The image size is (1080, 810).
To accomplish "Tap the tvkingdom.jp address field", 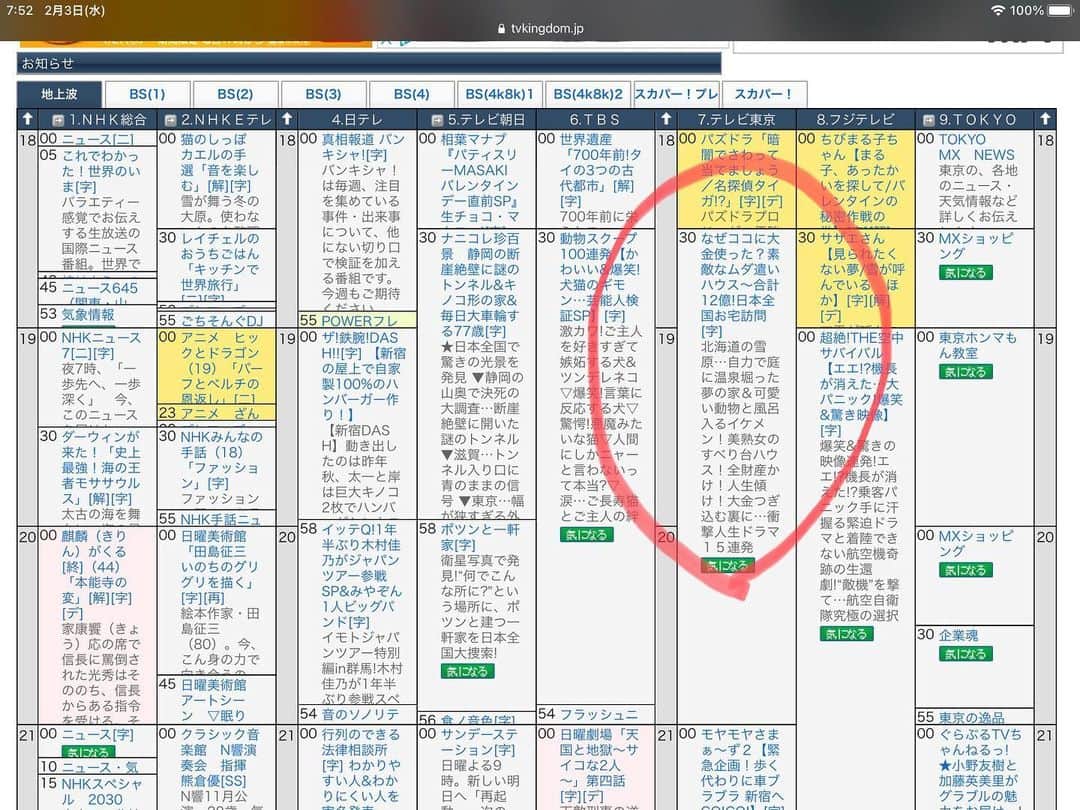I will click(x=540, y=29).
